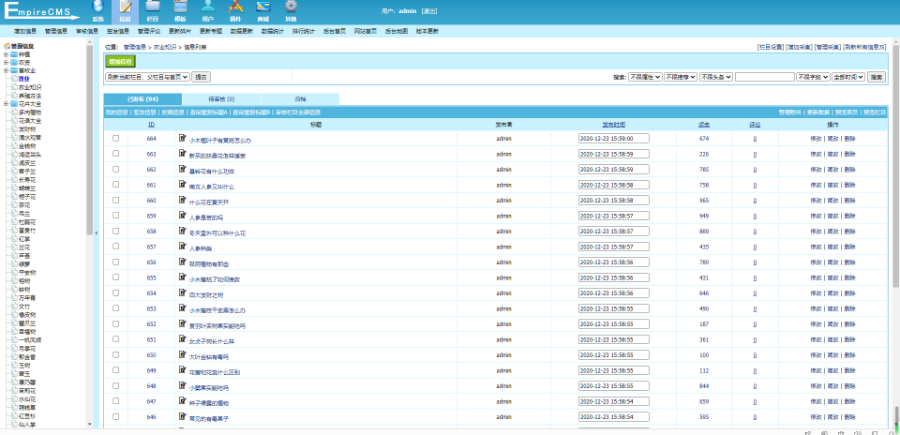This screenshot has height=435, width=900.
Task: Open the 刷新当前栏目 refresh dropdown
Action: pos(148,76)
